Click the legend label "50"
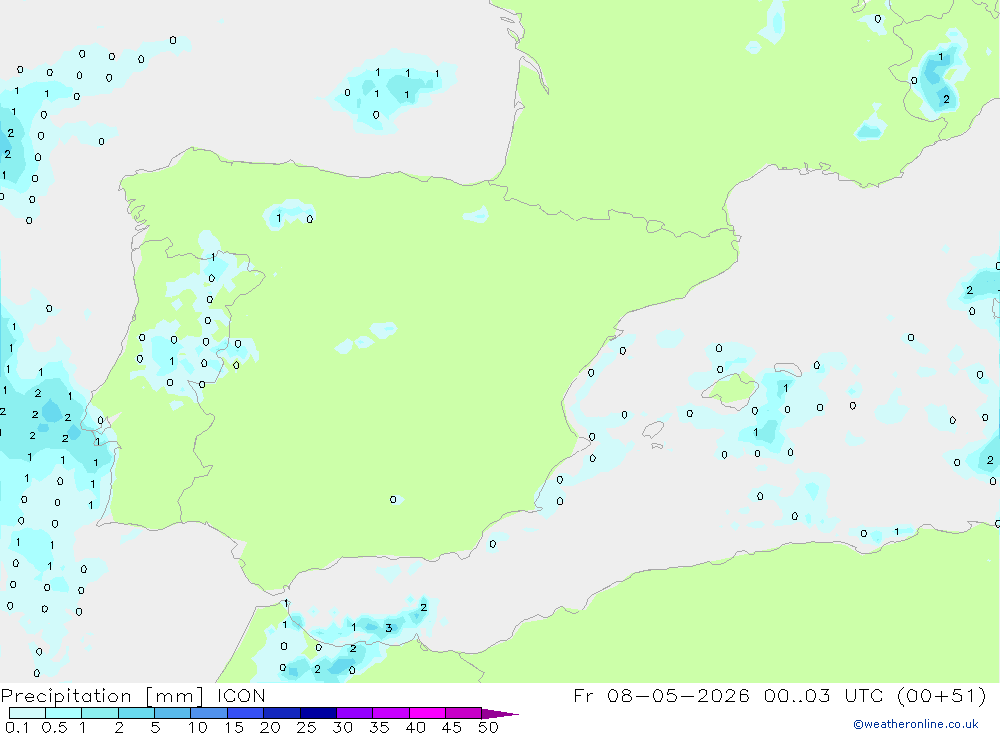 coord(489,727)
